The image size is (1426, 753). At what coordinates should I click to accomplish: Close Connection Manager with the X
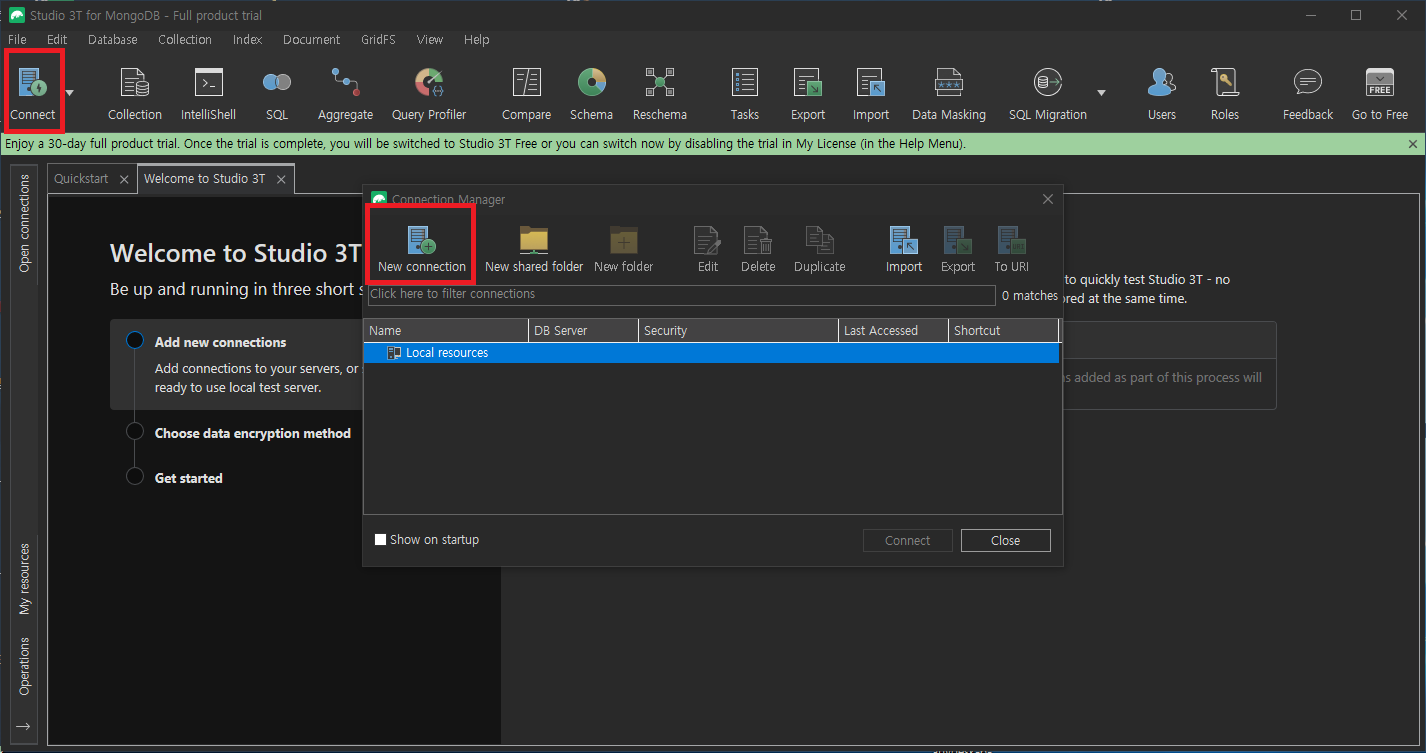[1048, 199]
